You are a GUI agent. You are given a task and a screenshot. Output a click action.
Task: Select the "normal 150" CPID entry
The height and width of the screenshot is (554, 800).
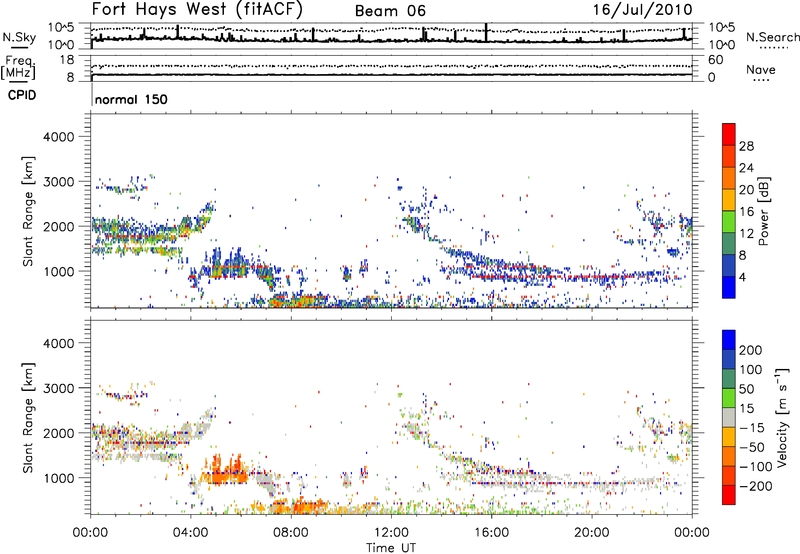(x=131, y=99)
